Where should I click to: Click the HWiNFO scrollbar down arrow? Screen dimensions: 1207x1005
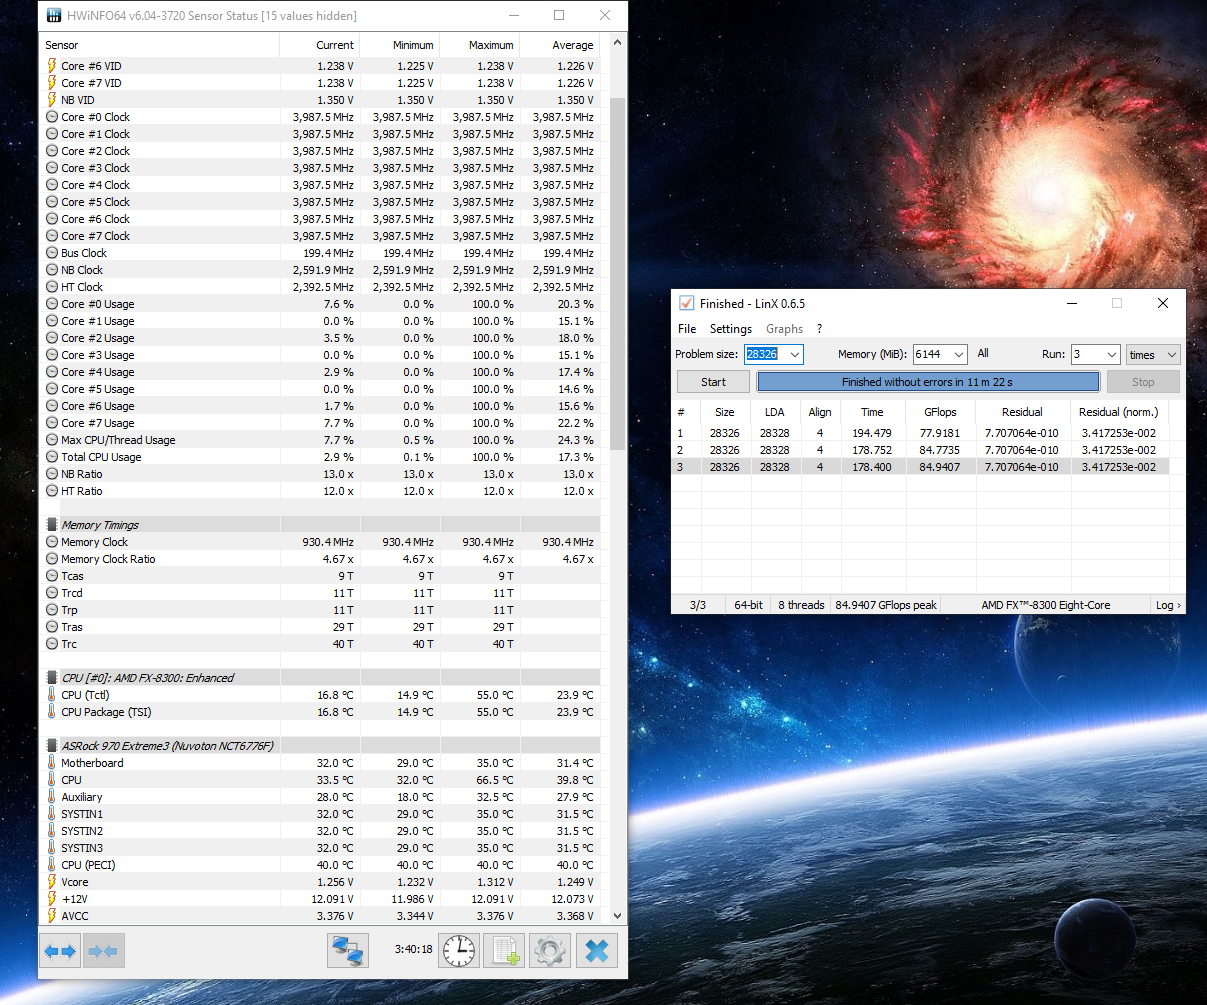click(x=617, y=915)
